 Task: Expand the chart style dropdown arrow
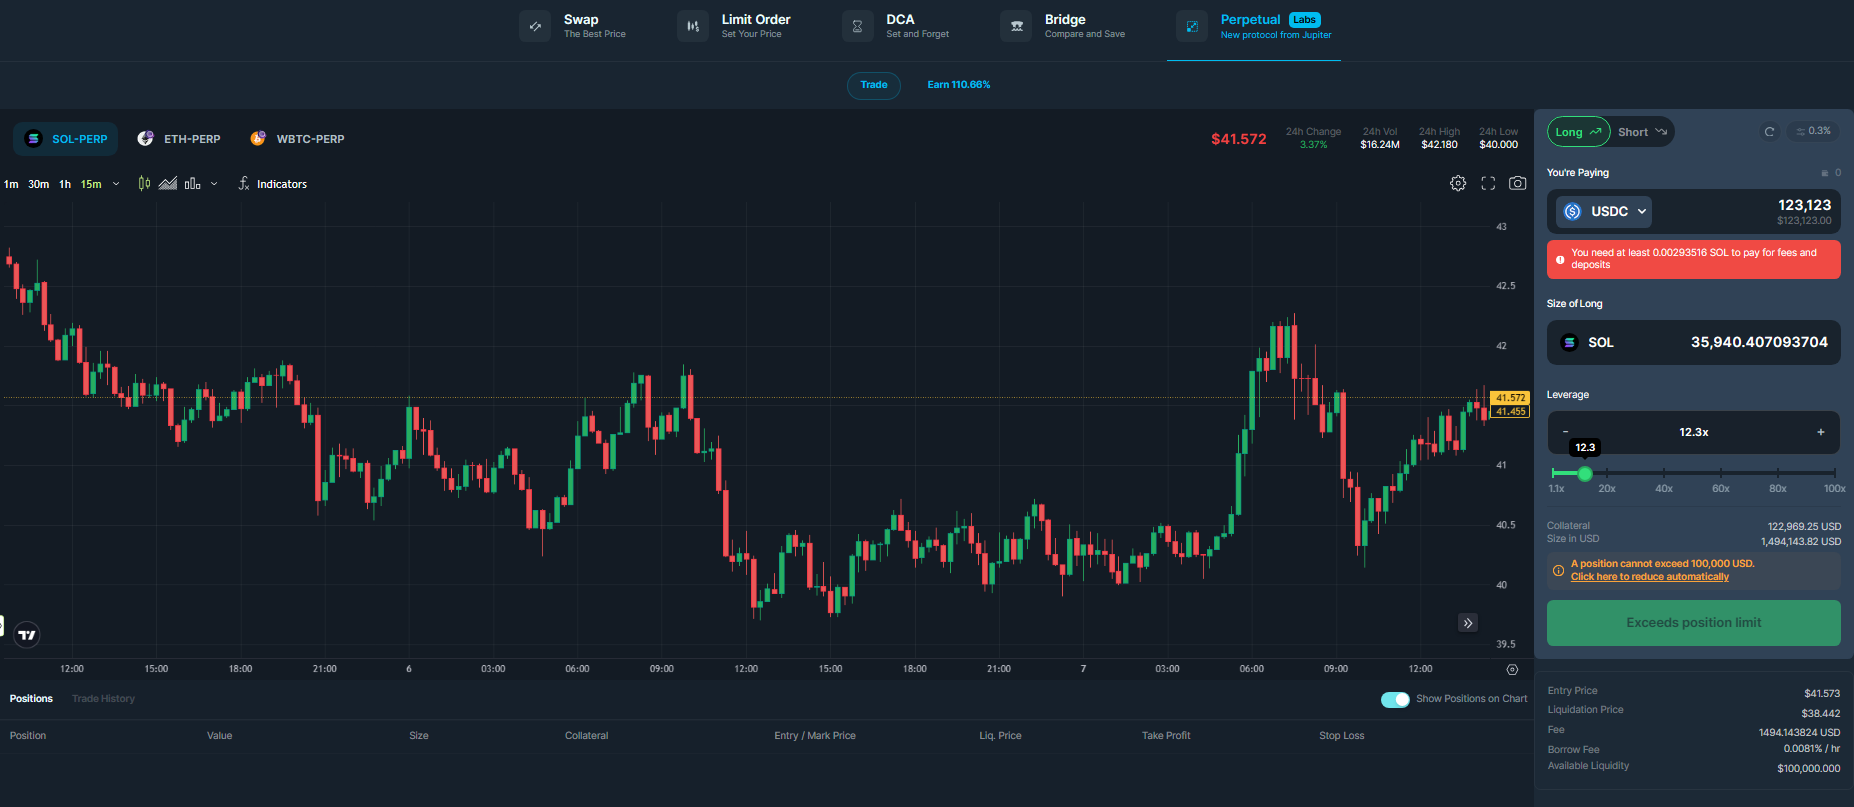pyautogui.click(x=214, y=184)
